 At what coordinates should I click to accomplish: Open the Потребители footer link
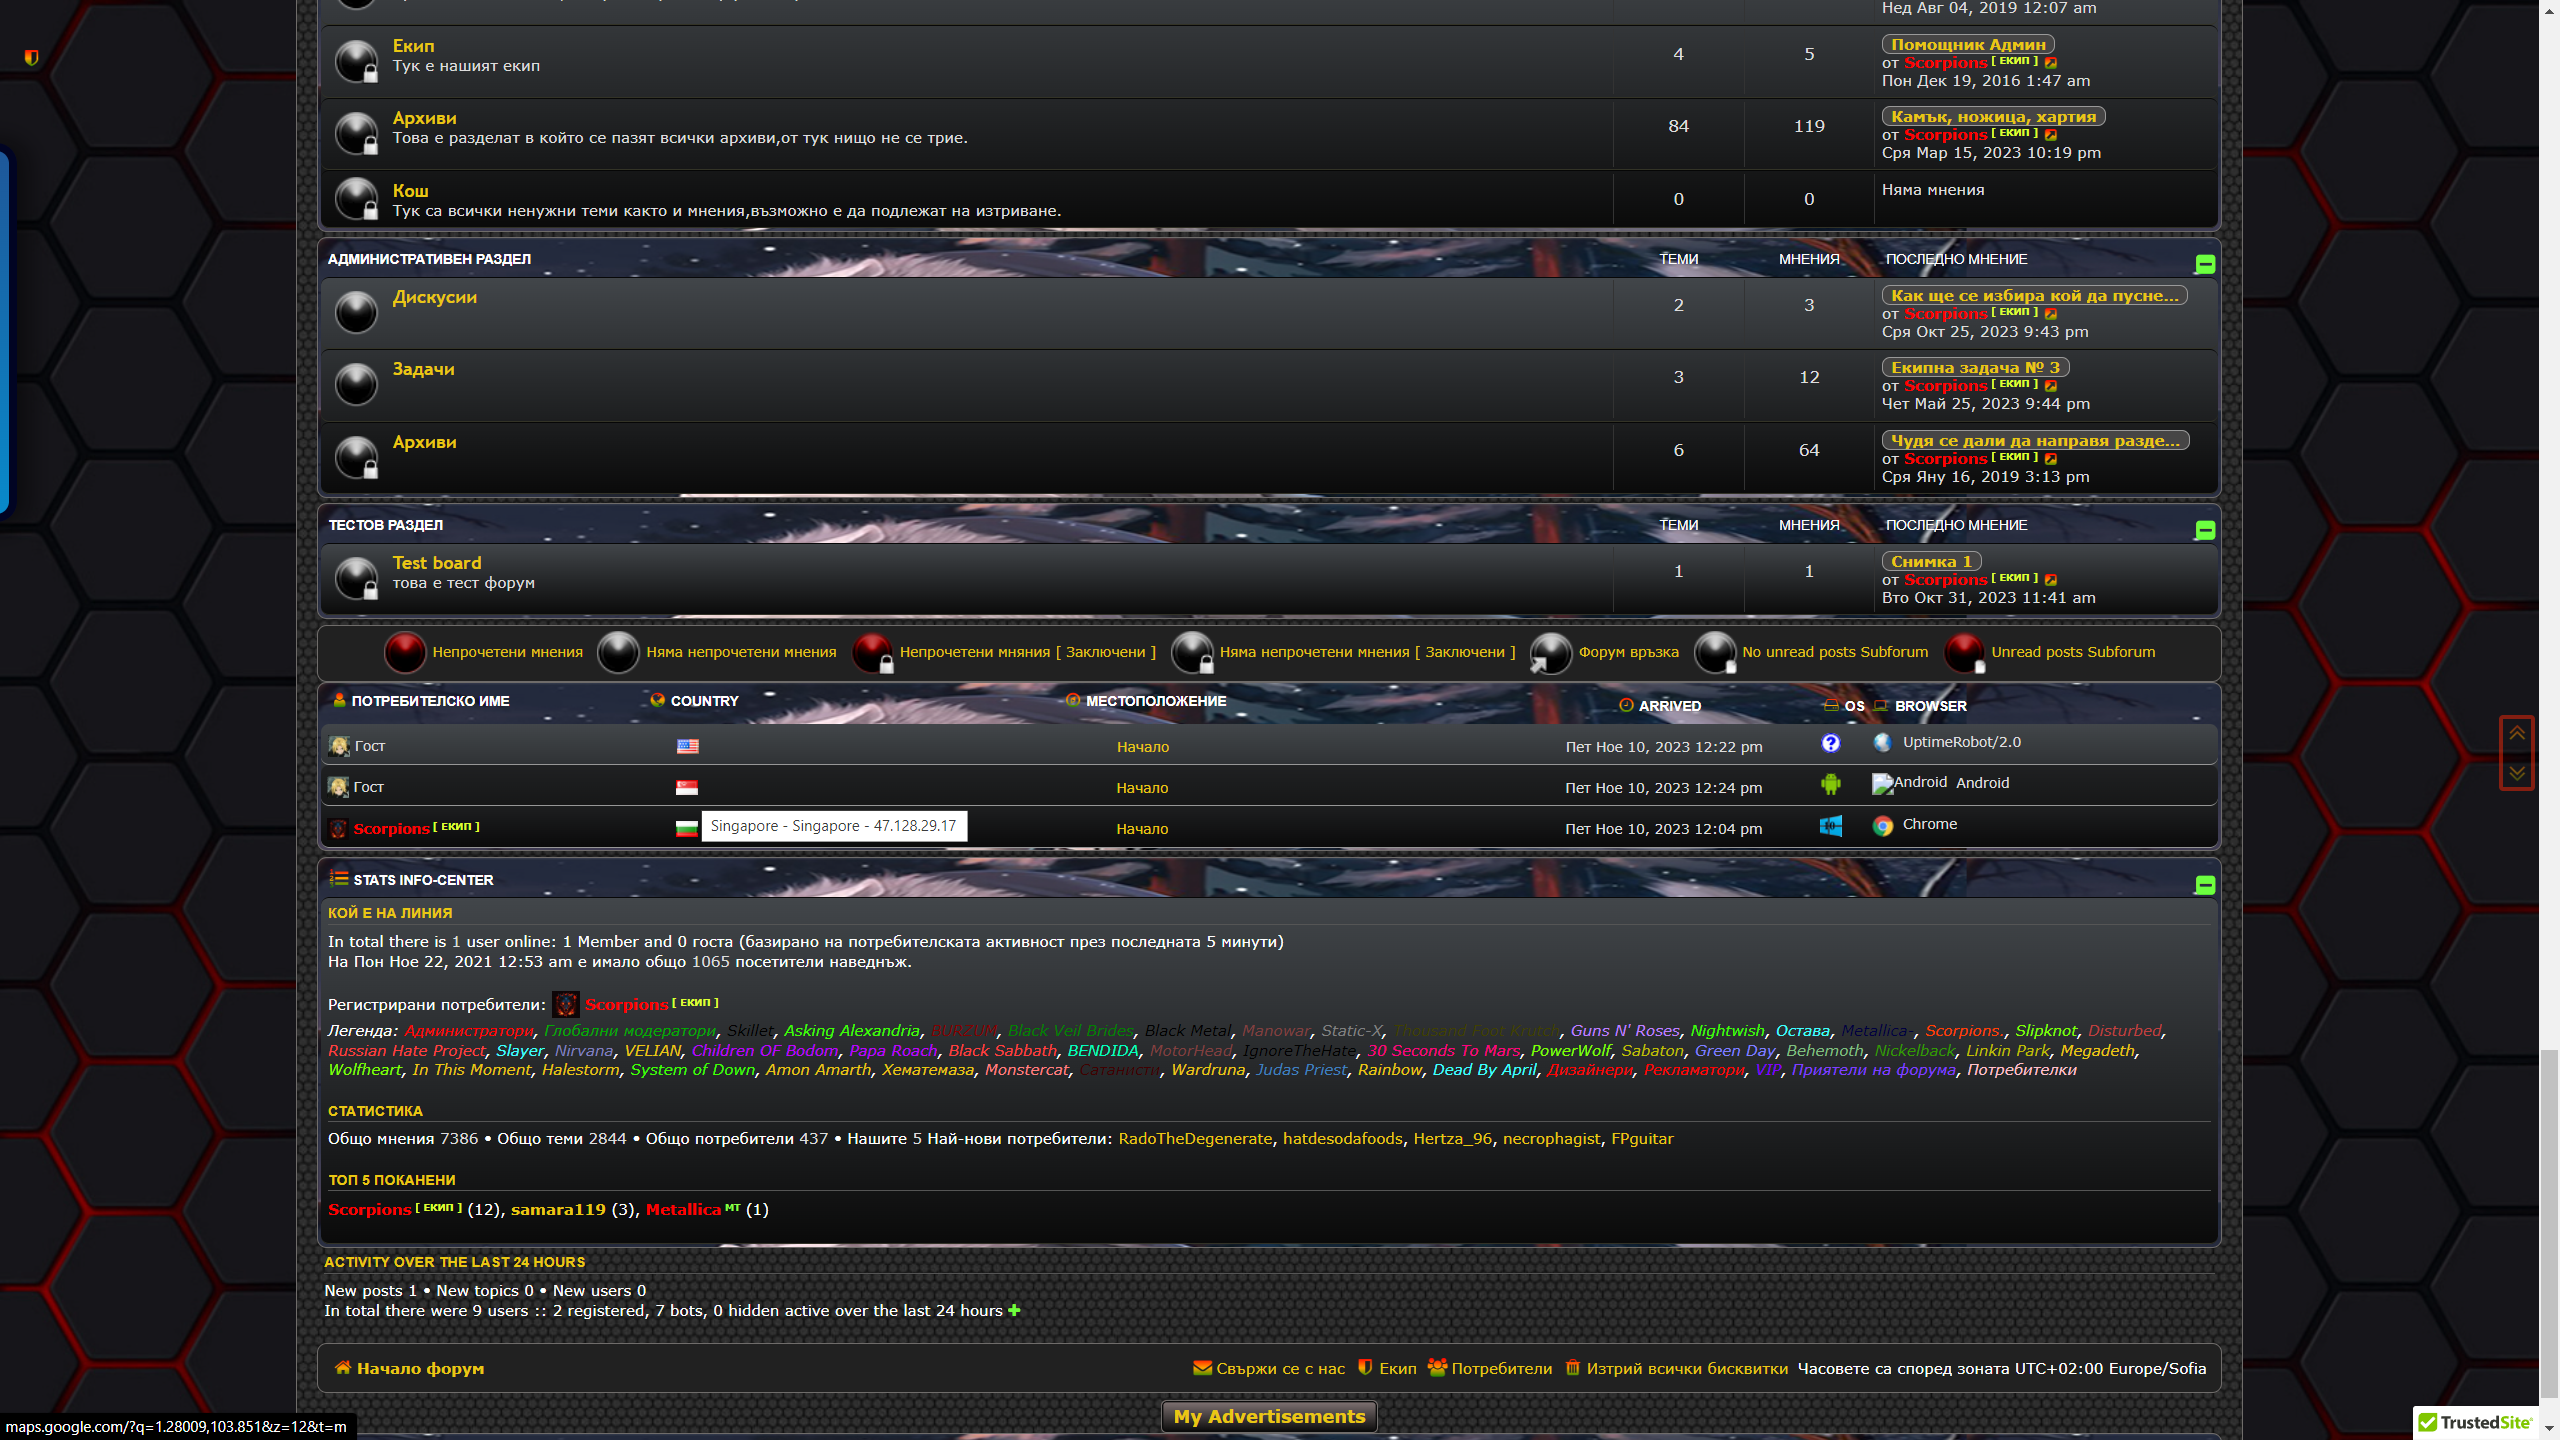(1501, 1369)
